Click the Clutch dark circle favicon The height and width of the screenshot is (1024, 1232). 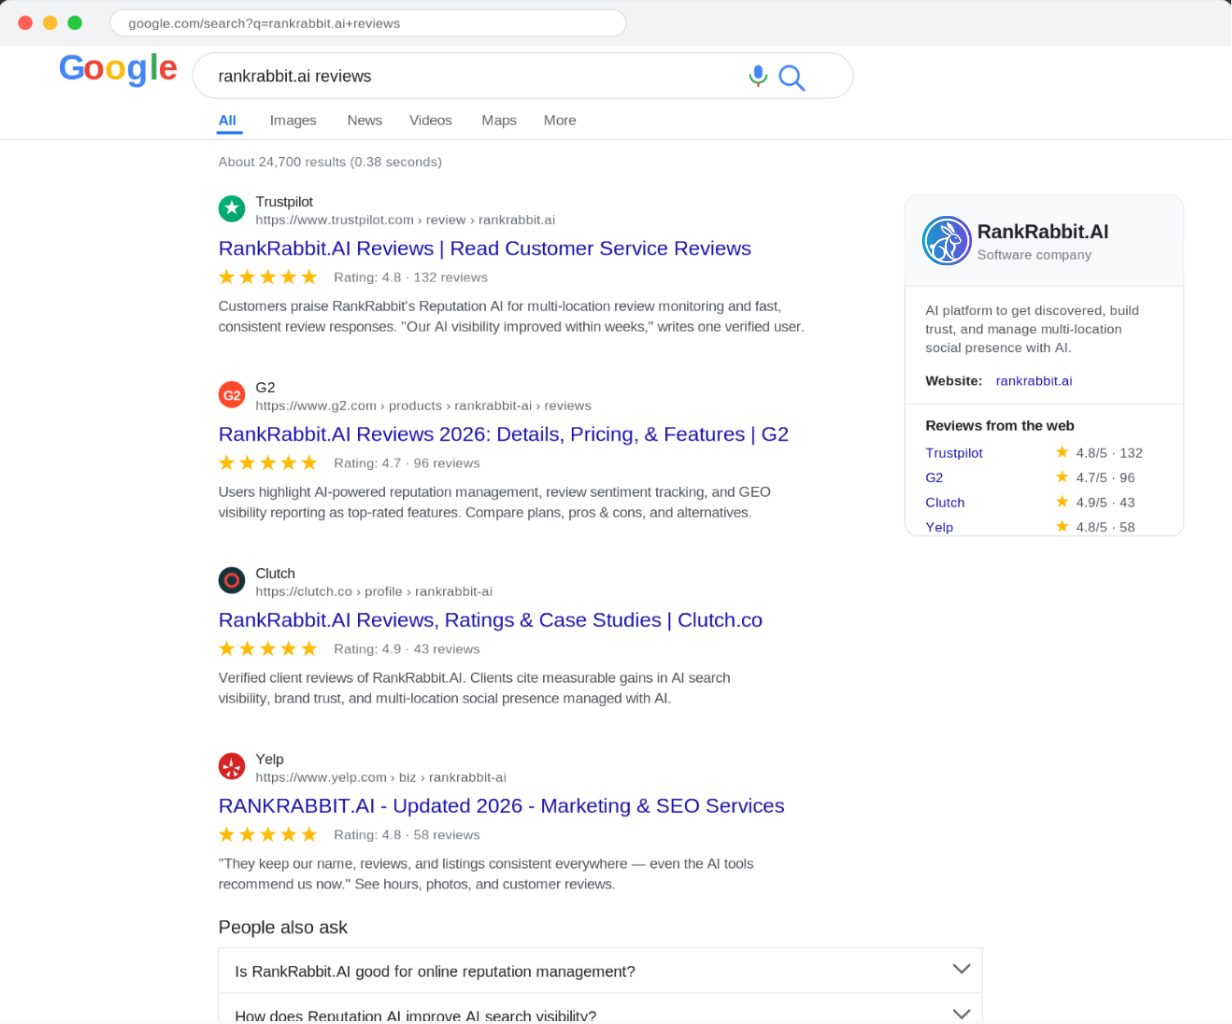pyautogui.click(x=232, y=580)
